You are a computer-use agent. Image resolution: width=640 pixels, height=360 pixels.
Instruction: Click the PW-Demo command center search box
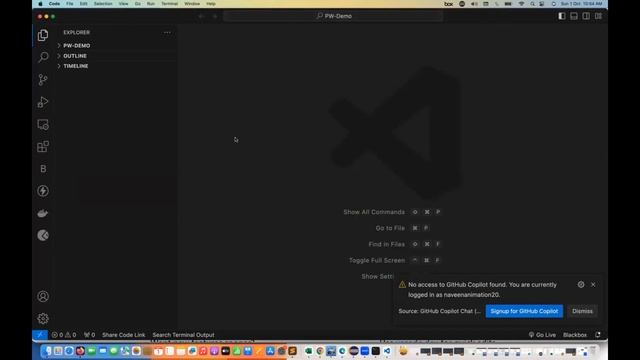pos(333,16)
